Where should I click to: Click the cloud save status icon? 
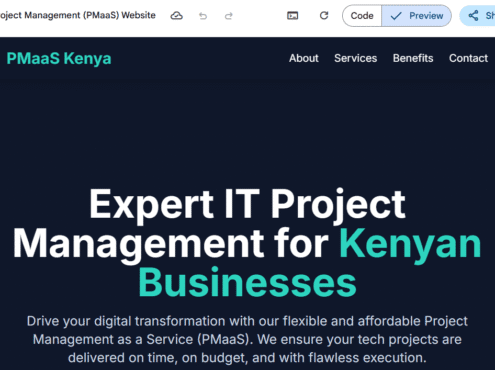pos(176,16)
